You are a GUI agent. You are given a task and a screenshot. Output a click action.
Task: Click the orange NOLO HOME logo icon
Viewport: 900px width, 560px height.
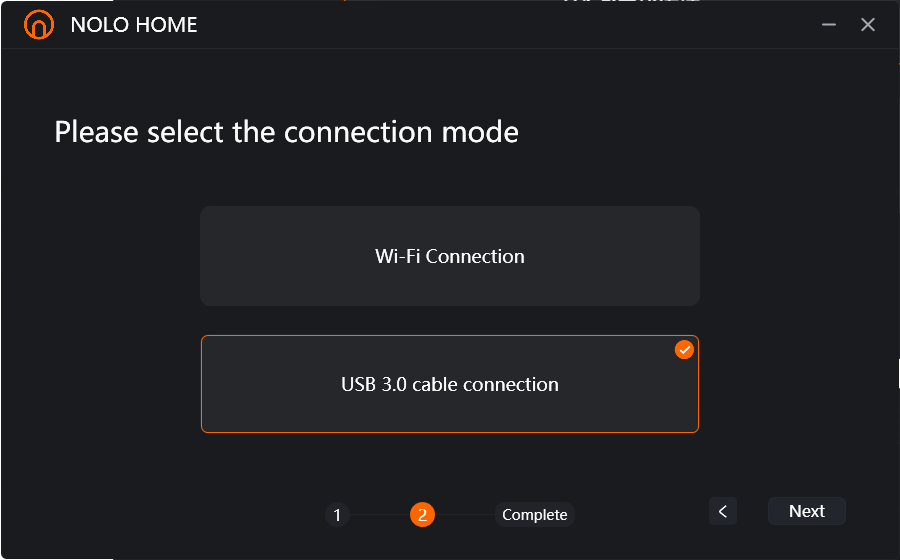pyautogui.click(x=39, y=25)
